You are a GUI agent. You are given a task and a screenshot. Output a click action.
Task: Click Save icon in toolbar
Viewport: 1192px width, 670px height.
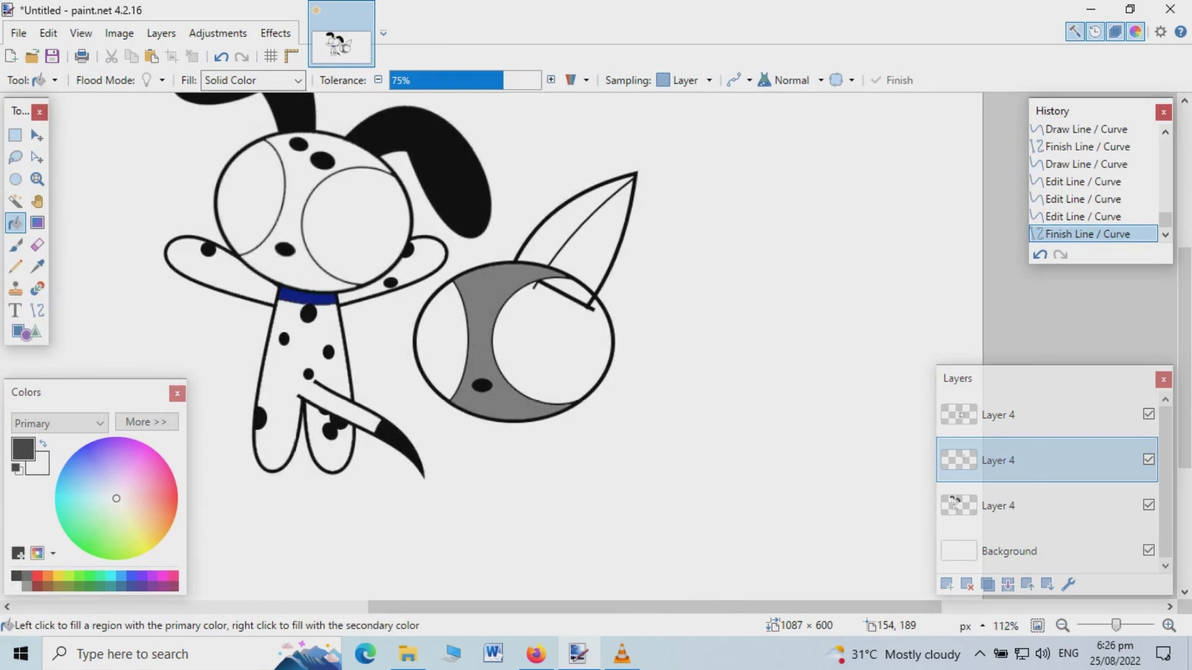pos(52,56)
